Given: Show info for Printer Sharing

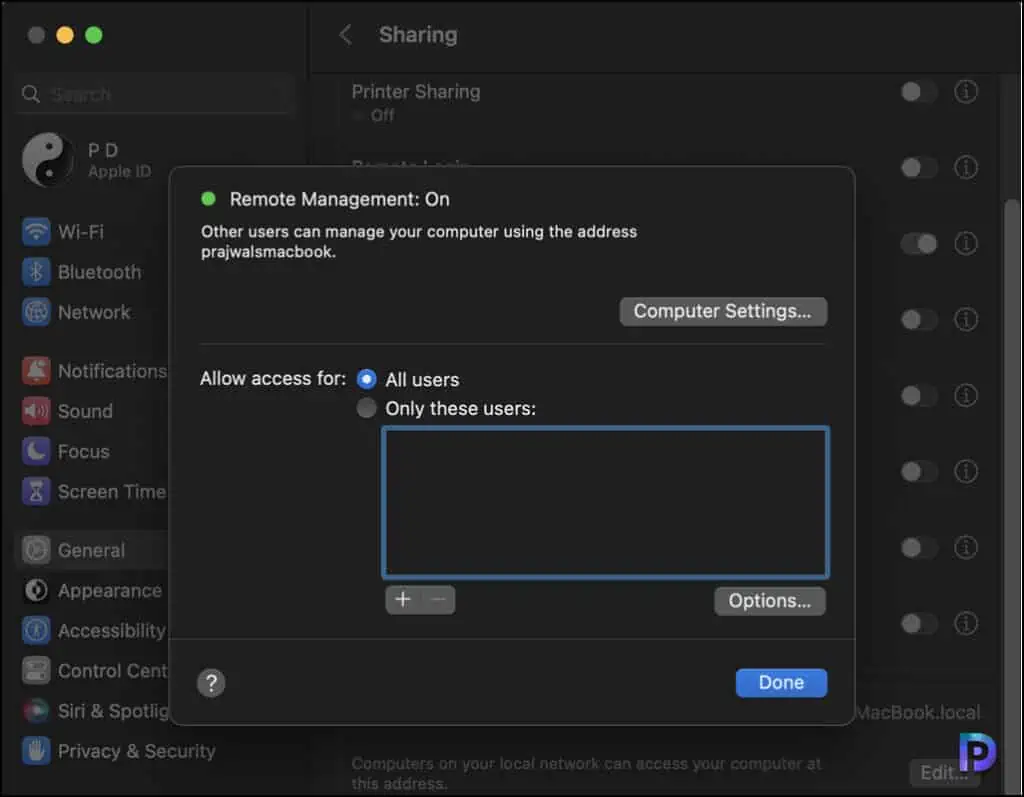Looking at the screenshot, I should [x=965, y=91].
